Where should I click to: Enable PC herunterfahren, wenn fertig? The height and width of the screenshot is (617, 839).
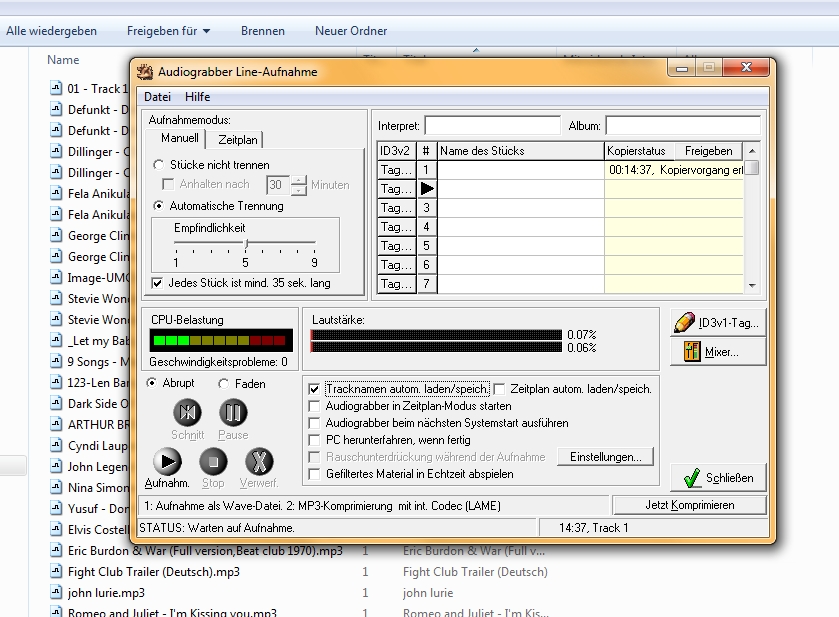(x=315, y=440)
